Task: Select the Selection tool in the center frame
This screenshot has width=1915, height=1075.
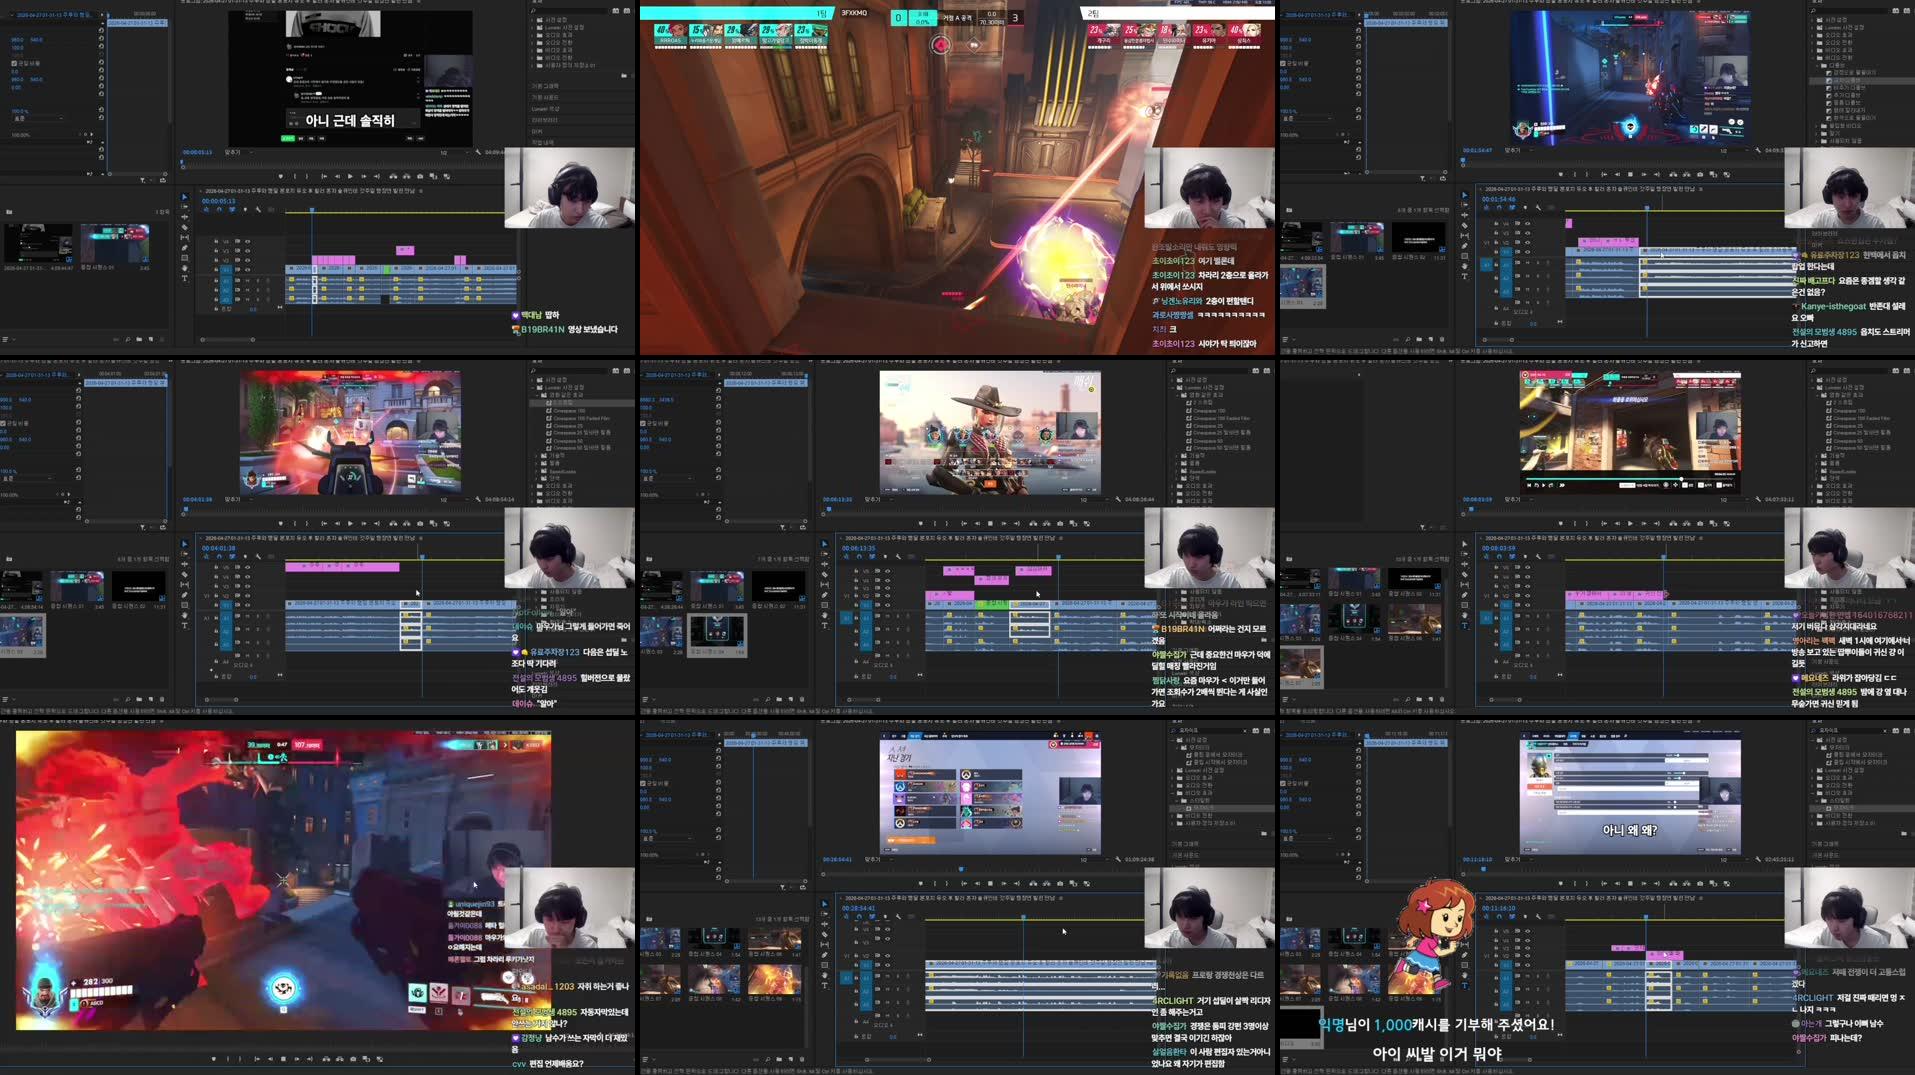Action: 824,544
